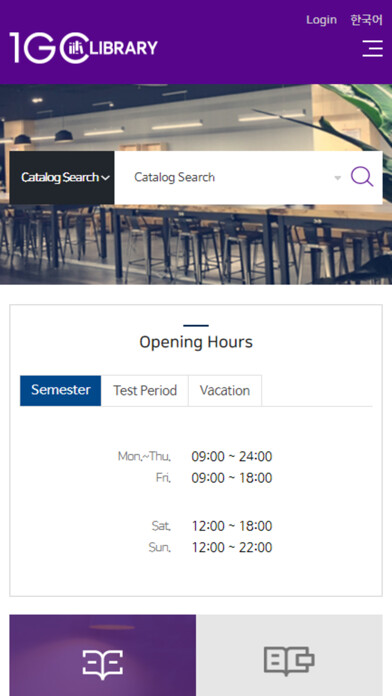Click the Mon.~Thu. day label
The width and height of the screenshot is (392, 696).
coord(144,456)
